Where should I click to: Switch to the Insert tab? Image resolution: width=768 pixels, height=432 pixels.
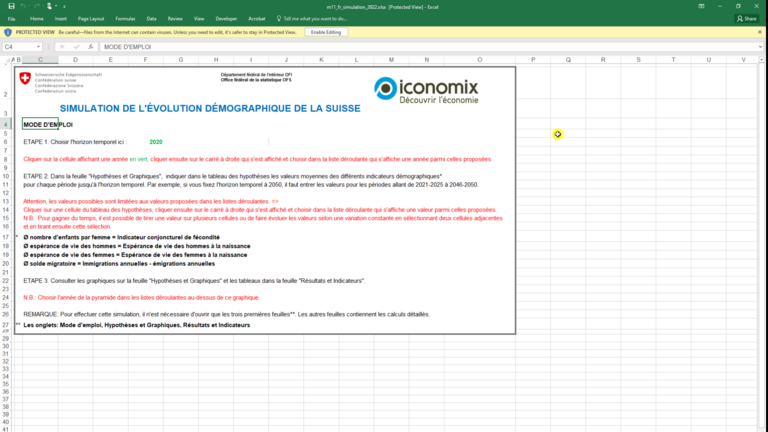(61, 19)
